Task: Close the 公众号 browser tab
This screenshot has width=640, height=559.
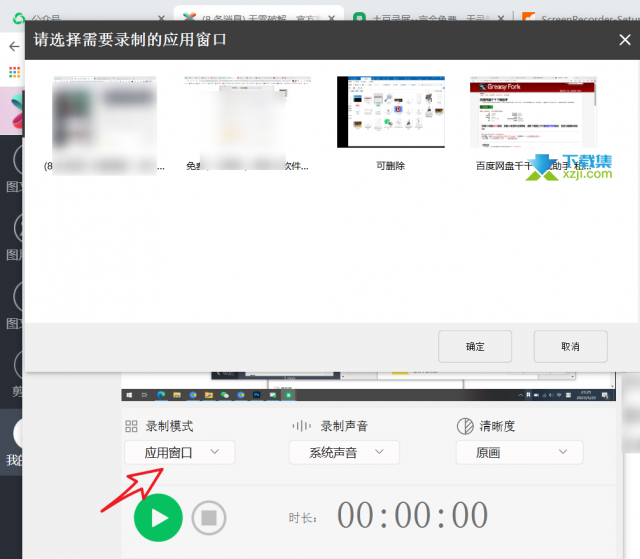Action: [x=161, y=18]
